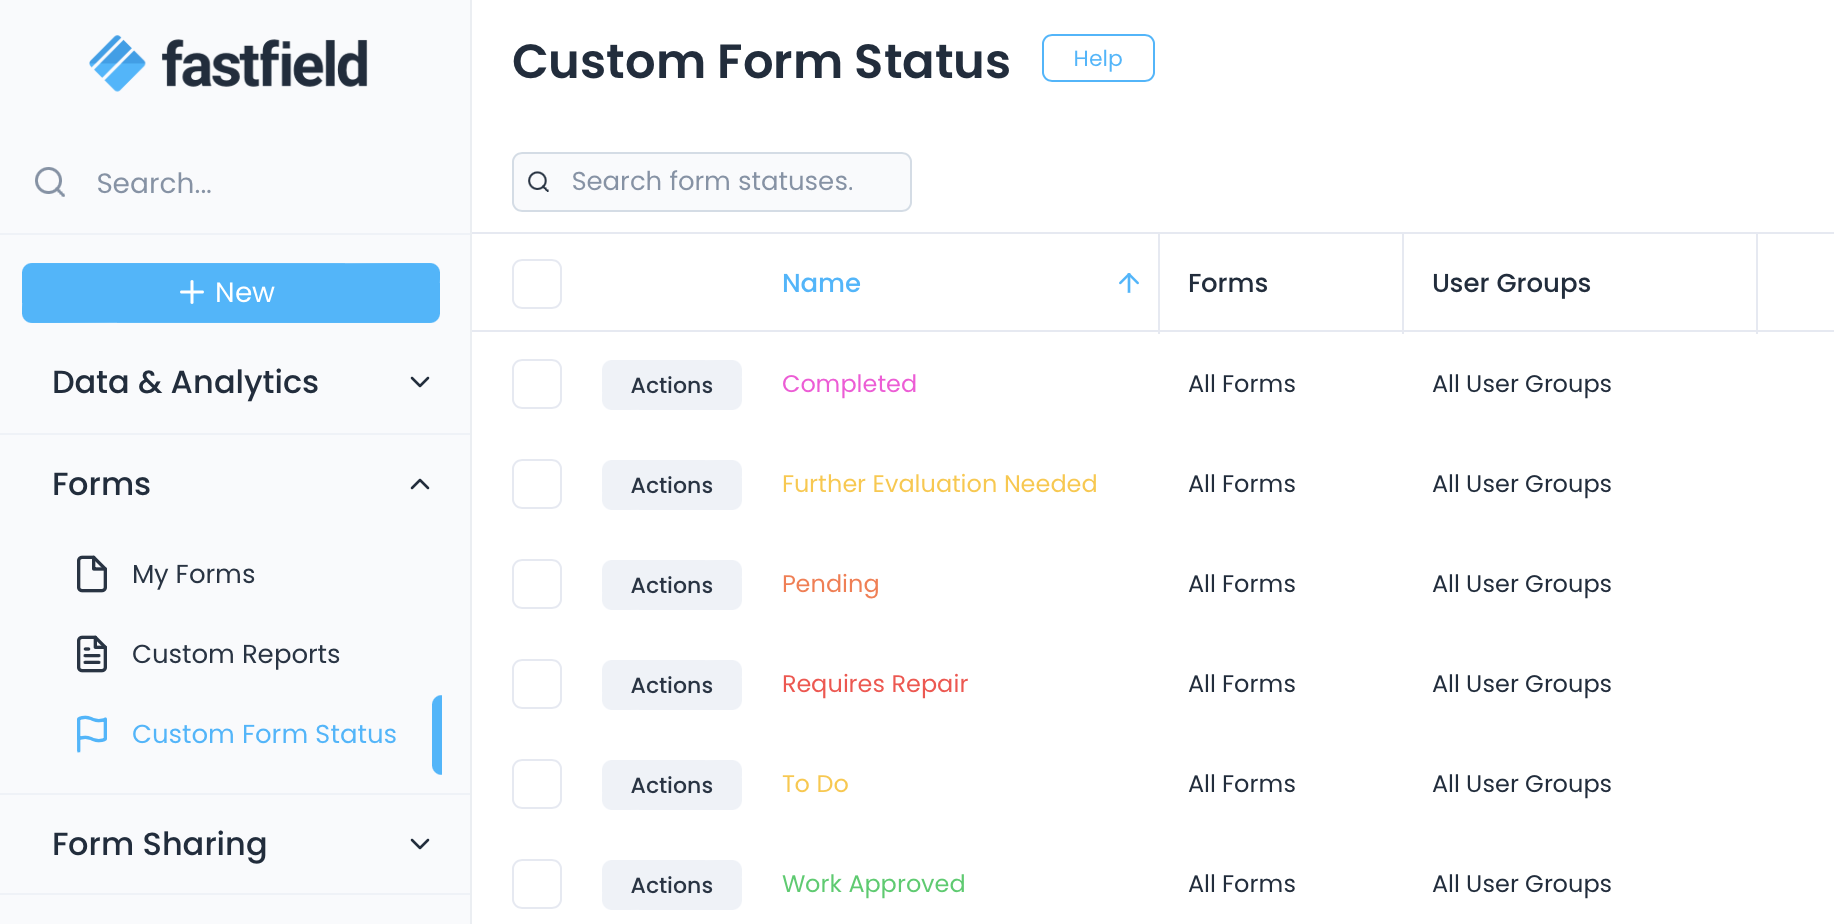Check the checkbox beside Requires Repair
This screenshot has width=1834, height=924.
tap(537, 684)
